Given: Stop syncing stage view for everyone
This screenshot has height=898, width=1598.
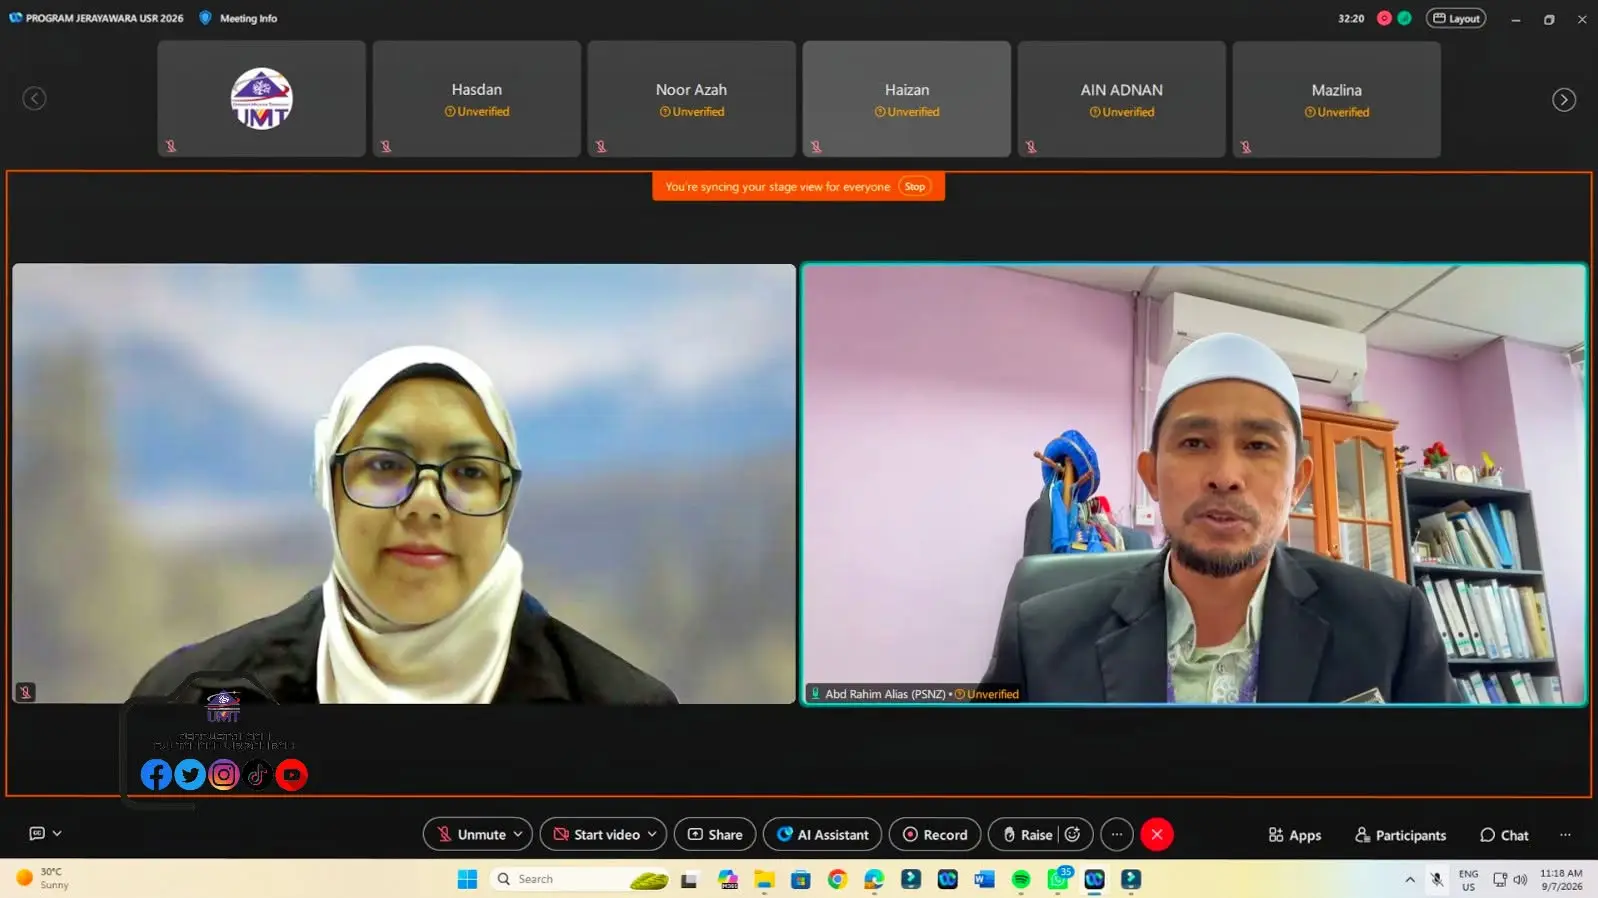Looking at the screenshot, I should coord(914,187).
